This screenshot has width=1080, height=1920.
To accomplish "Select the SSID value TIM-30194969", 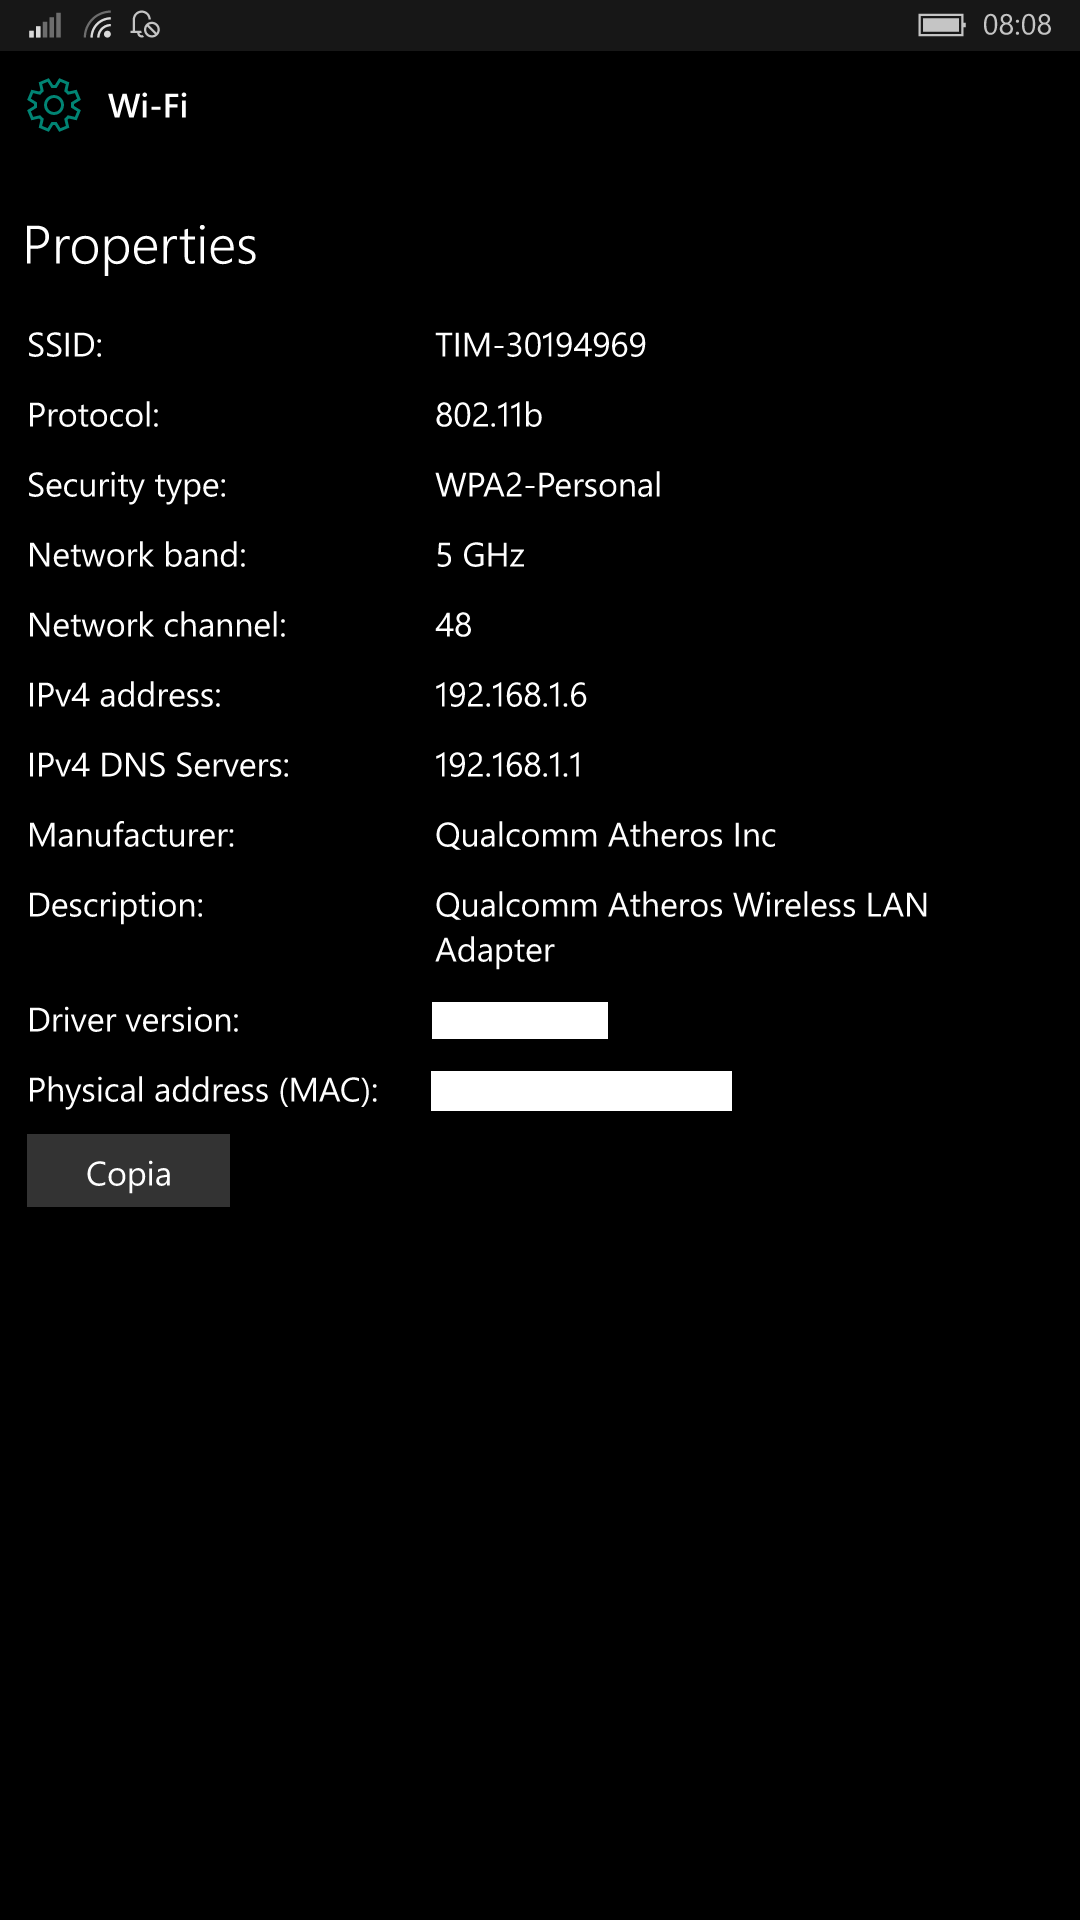I will [x=541, y=345].
